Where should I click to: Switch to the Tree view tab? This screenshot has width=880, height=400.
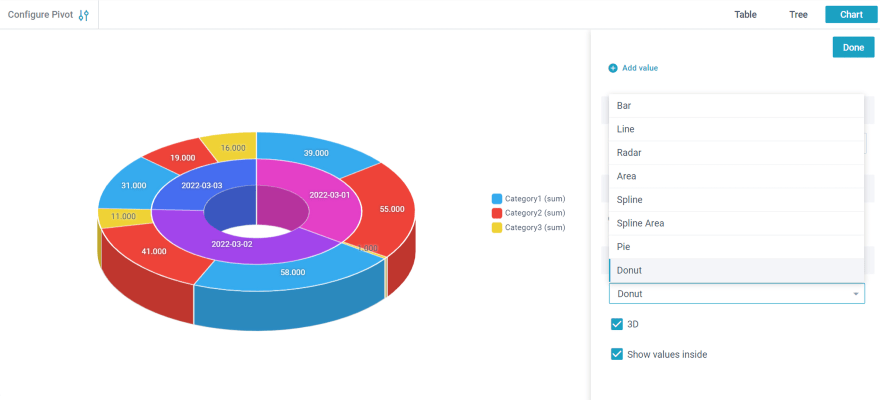coord(798,15)
